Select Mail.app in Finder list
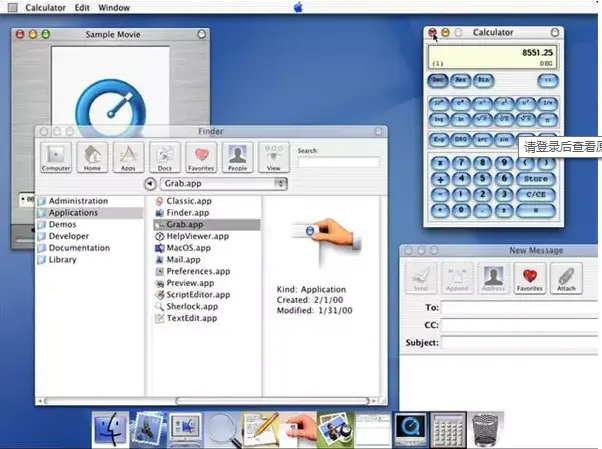 [207, 260]
